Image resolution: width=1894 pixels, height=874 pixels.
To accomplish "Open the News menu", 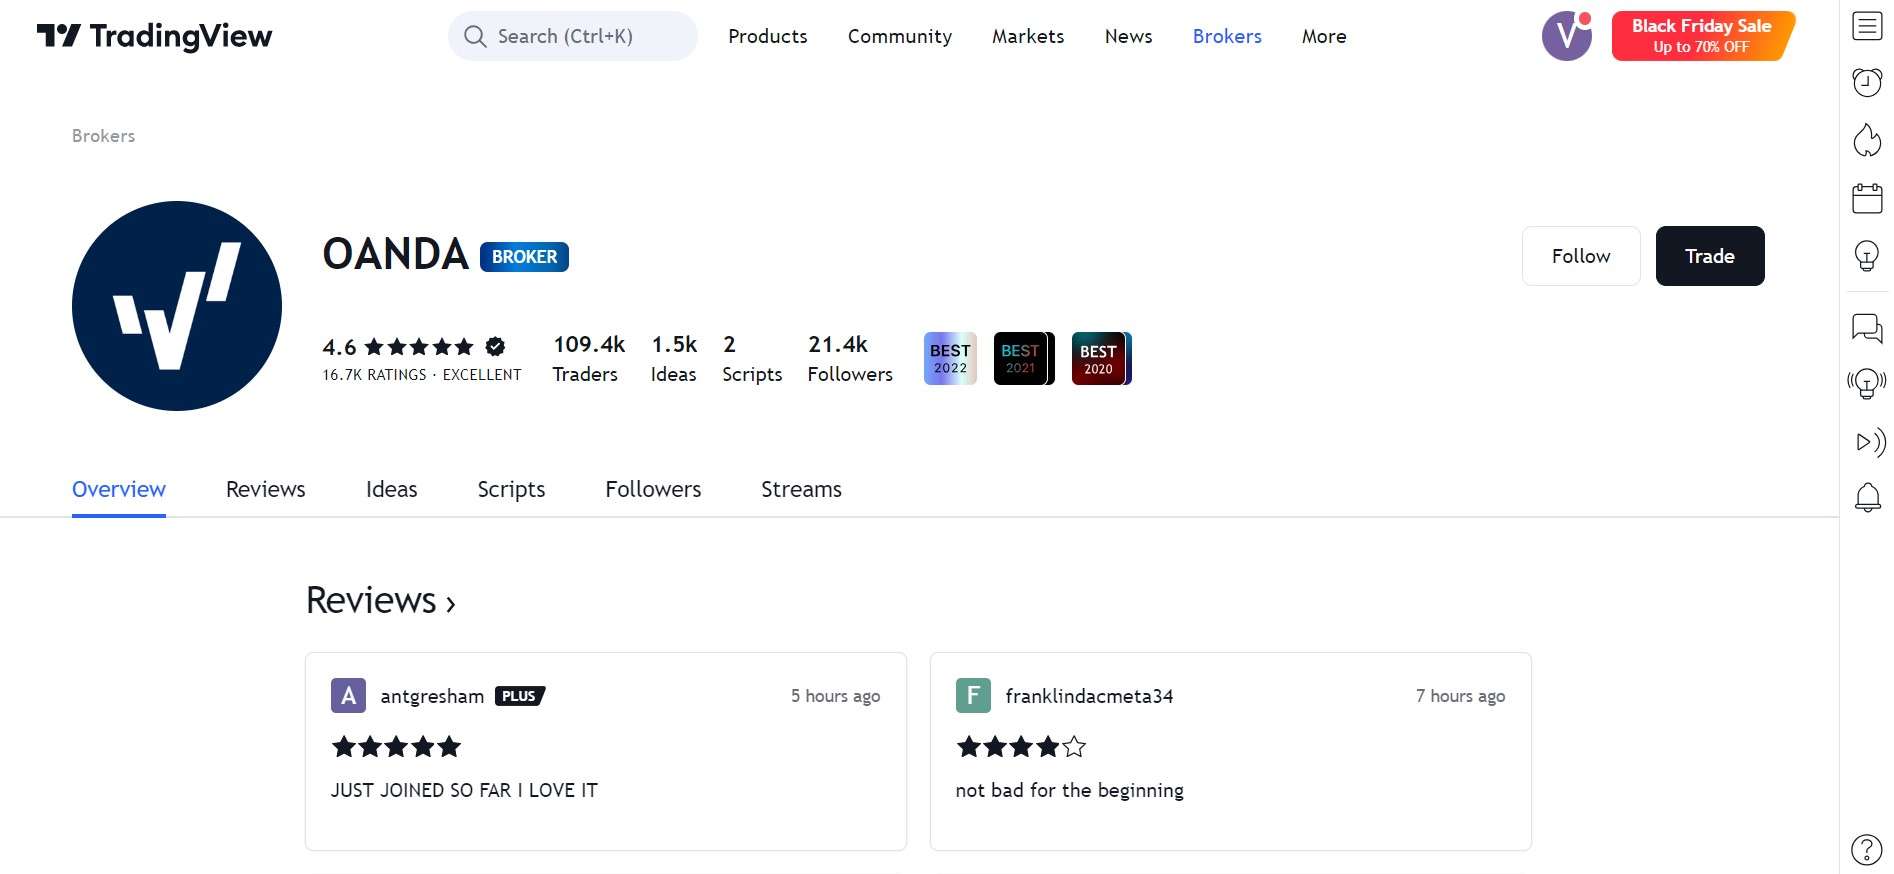I will [x=1129, y=36].
